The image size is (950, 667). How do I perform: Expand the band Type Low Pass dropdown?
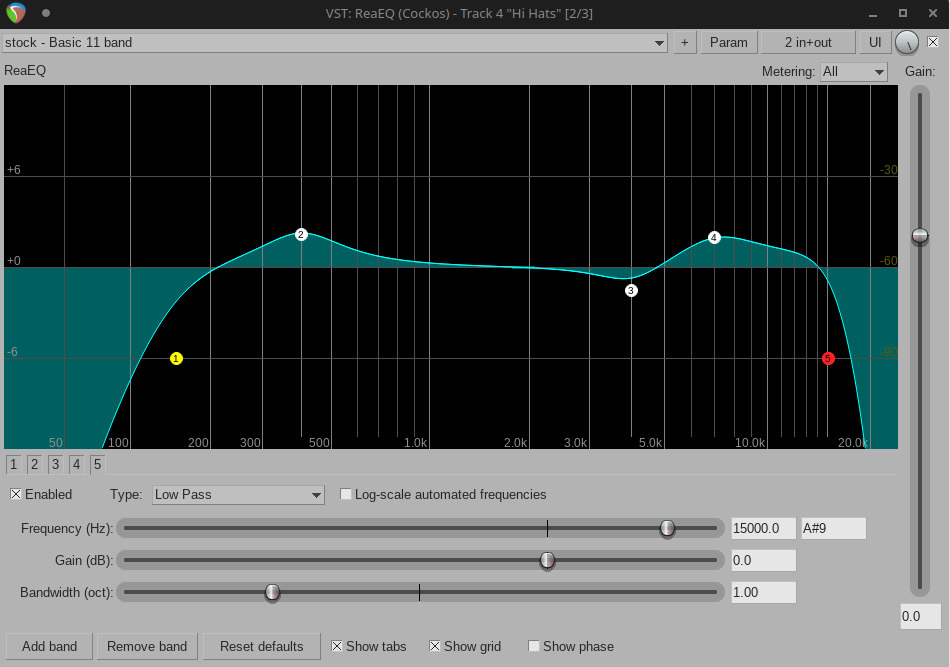point(238,495)
